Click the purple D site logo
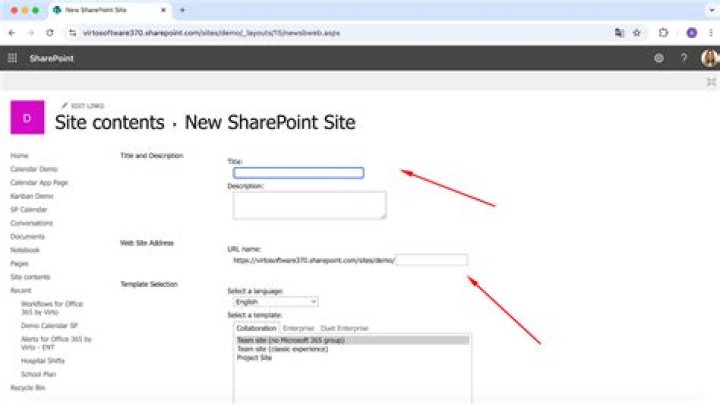This screenshot has width=720, height=404. pos(27,118)
